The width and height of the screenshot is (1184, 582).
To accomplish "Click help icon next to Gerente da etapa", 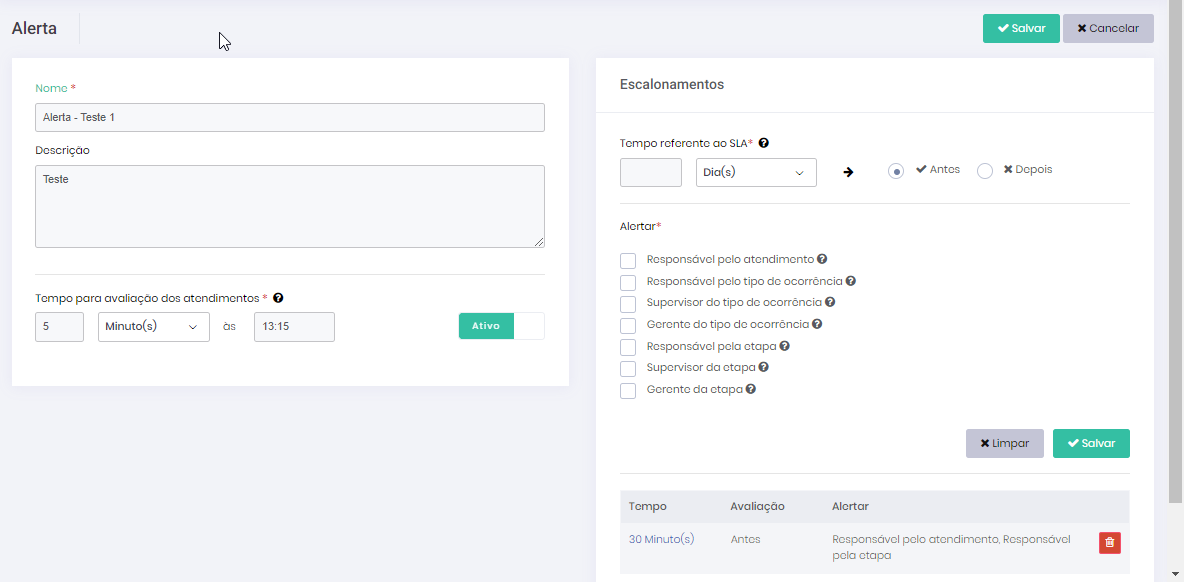I will 751,389.
